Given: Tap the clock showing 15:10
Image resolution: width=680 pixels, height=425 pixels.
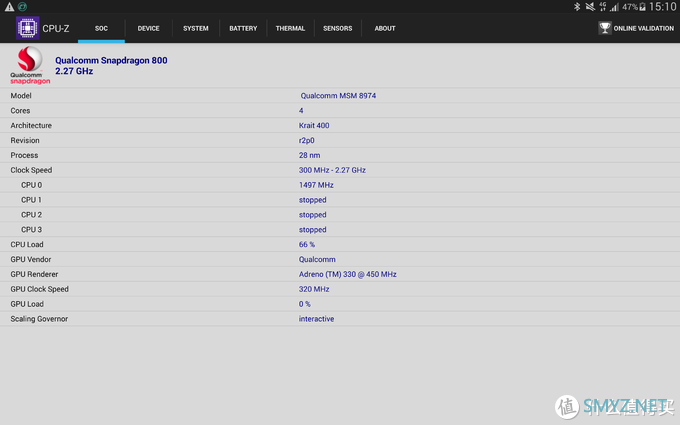Looking at the screenshot, I should (663, 7).
